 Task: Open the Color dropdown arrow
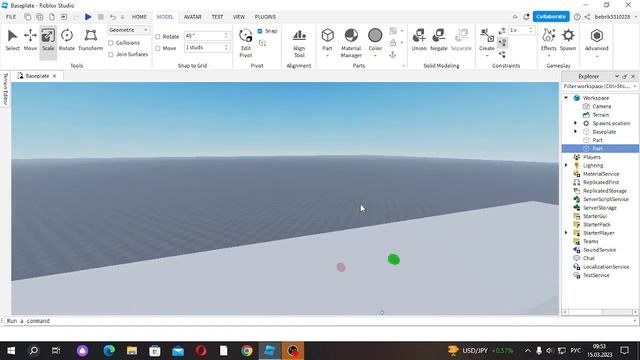(375, 55)
